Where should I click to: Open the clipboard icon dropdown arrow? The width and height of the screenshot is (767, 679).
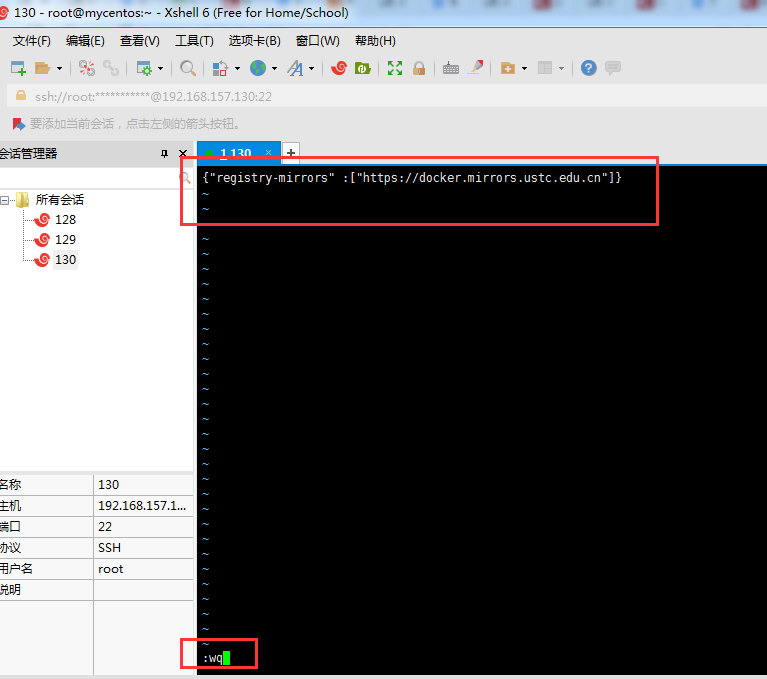click(238, 68)
